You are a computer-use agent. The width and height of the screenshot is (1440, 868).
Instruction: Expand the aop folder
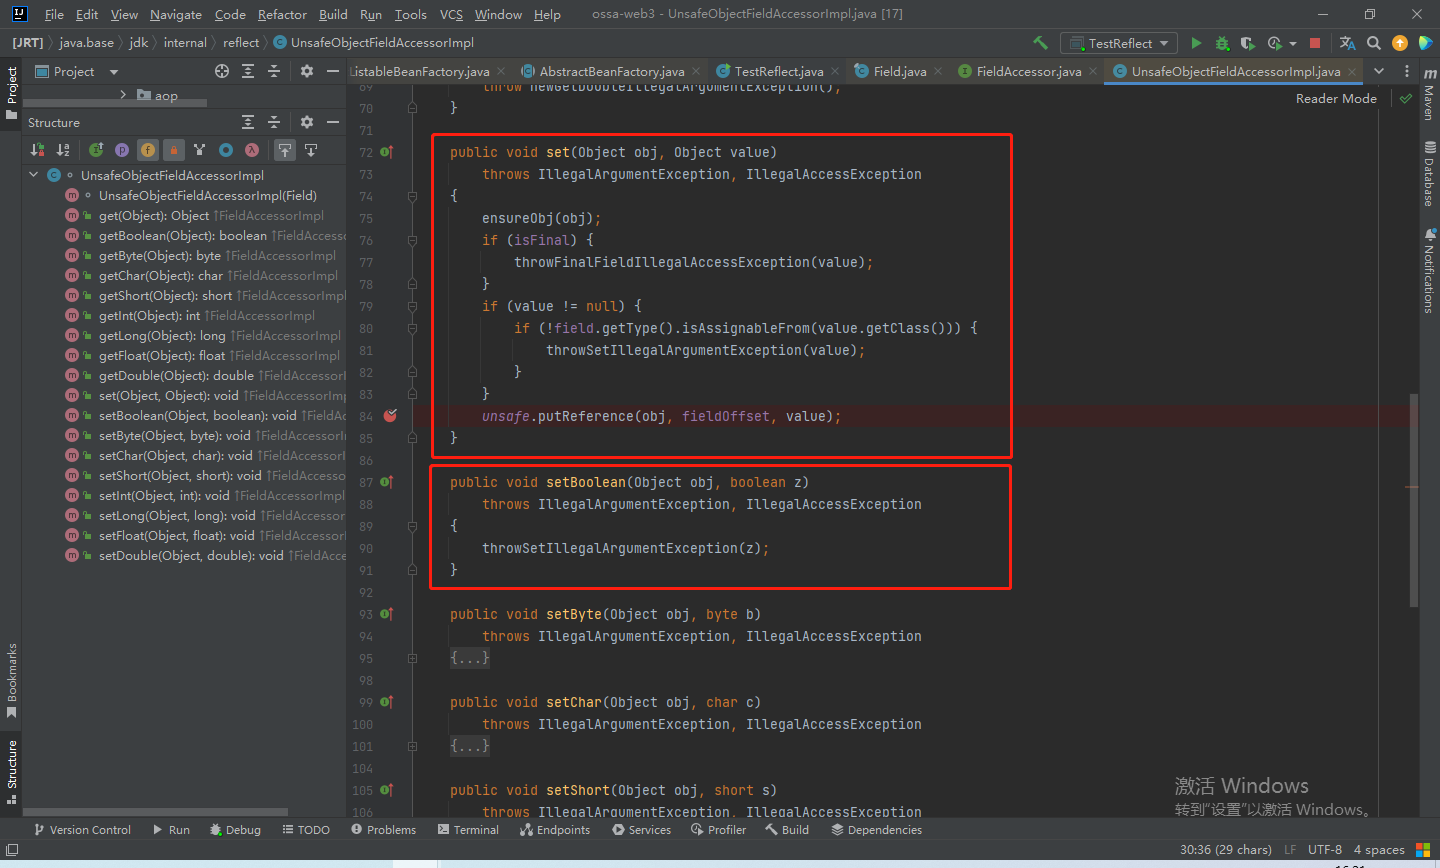tap(123, 95)
